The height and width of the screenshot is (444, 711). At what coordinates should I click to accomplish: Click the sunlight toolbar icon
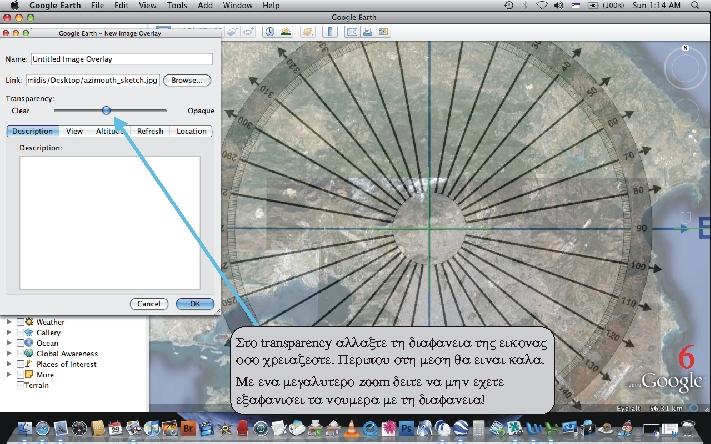[286, 31]
